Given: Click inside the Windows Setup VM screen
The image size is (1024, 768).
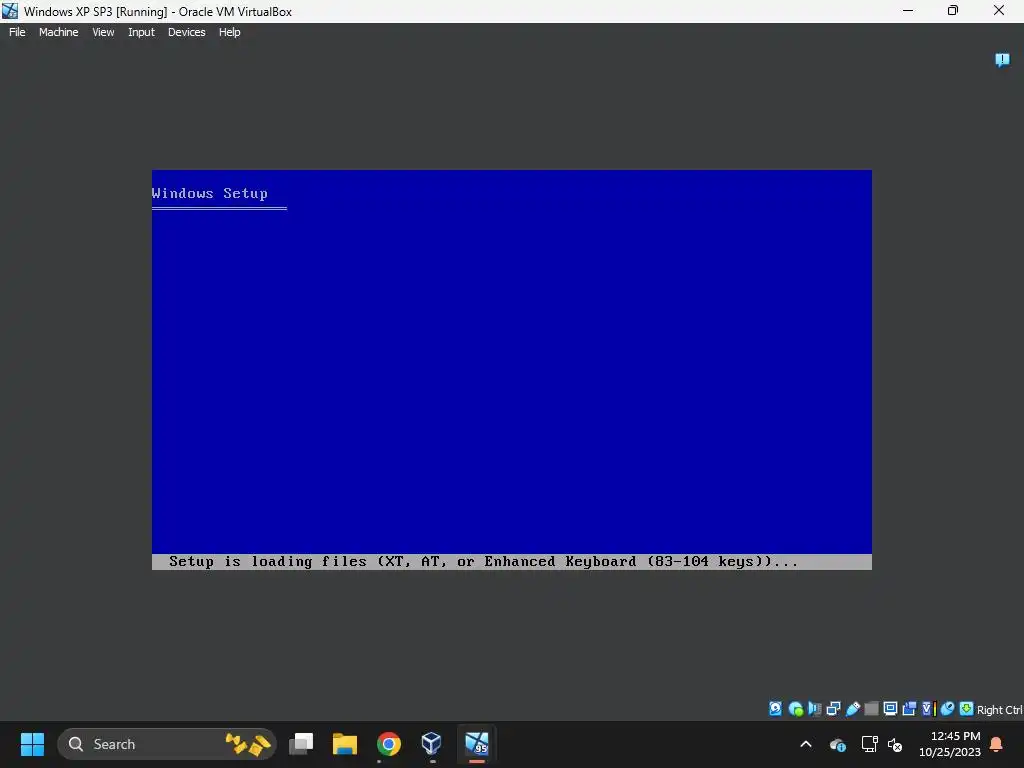Looking at the screenshot, I should [x=511, y=370].
